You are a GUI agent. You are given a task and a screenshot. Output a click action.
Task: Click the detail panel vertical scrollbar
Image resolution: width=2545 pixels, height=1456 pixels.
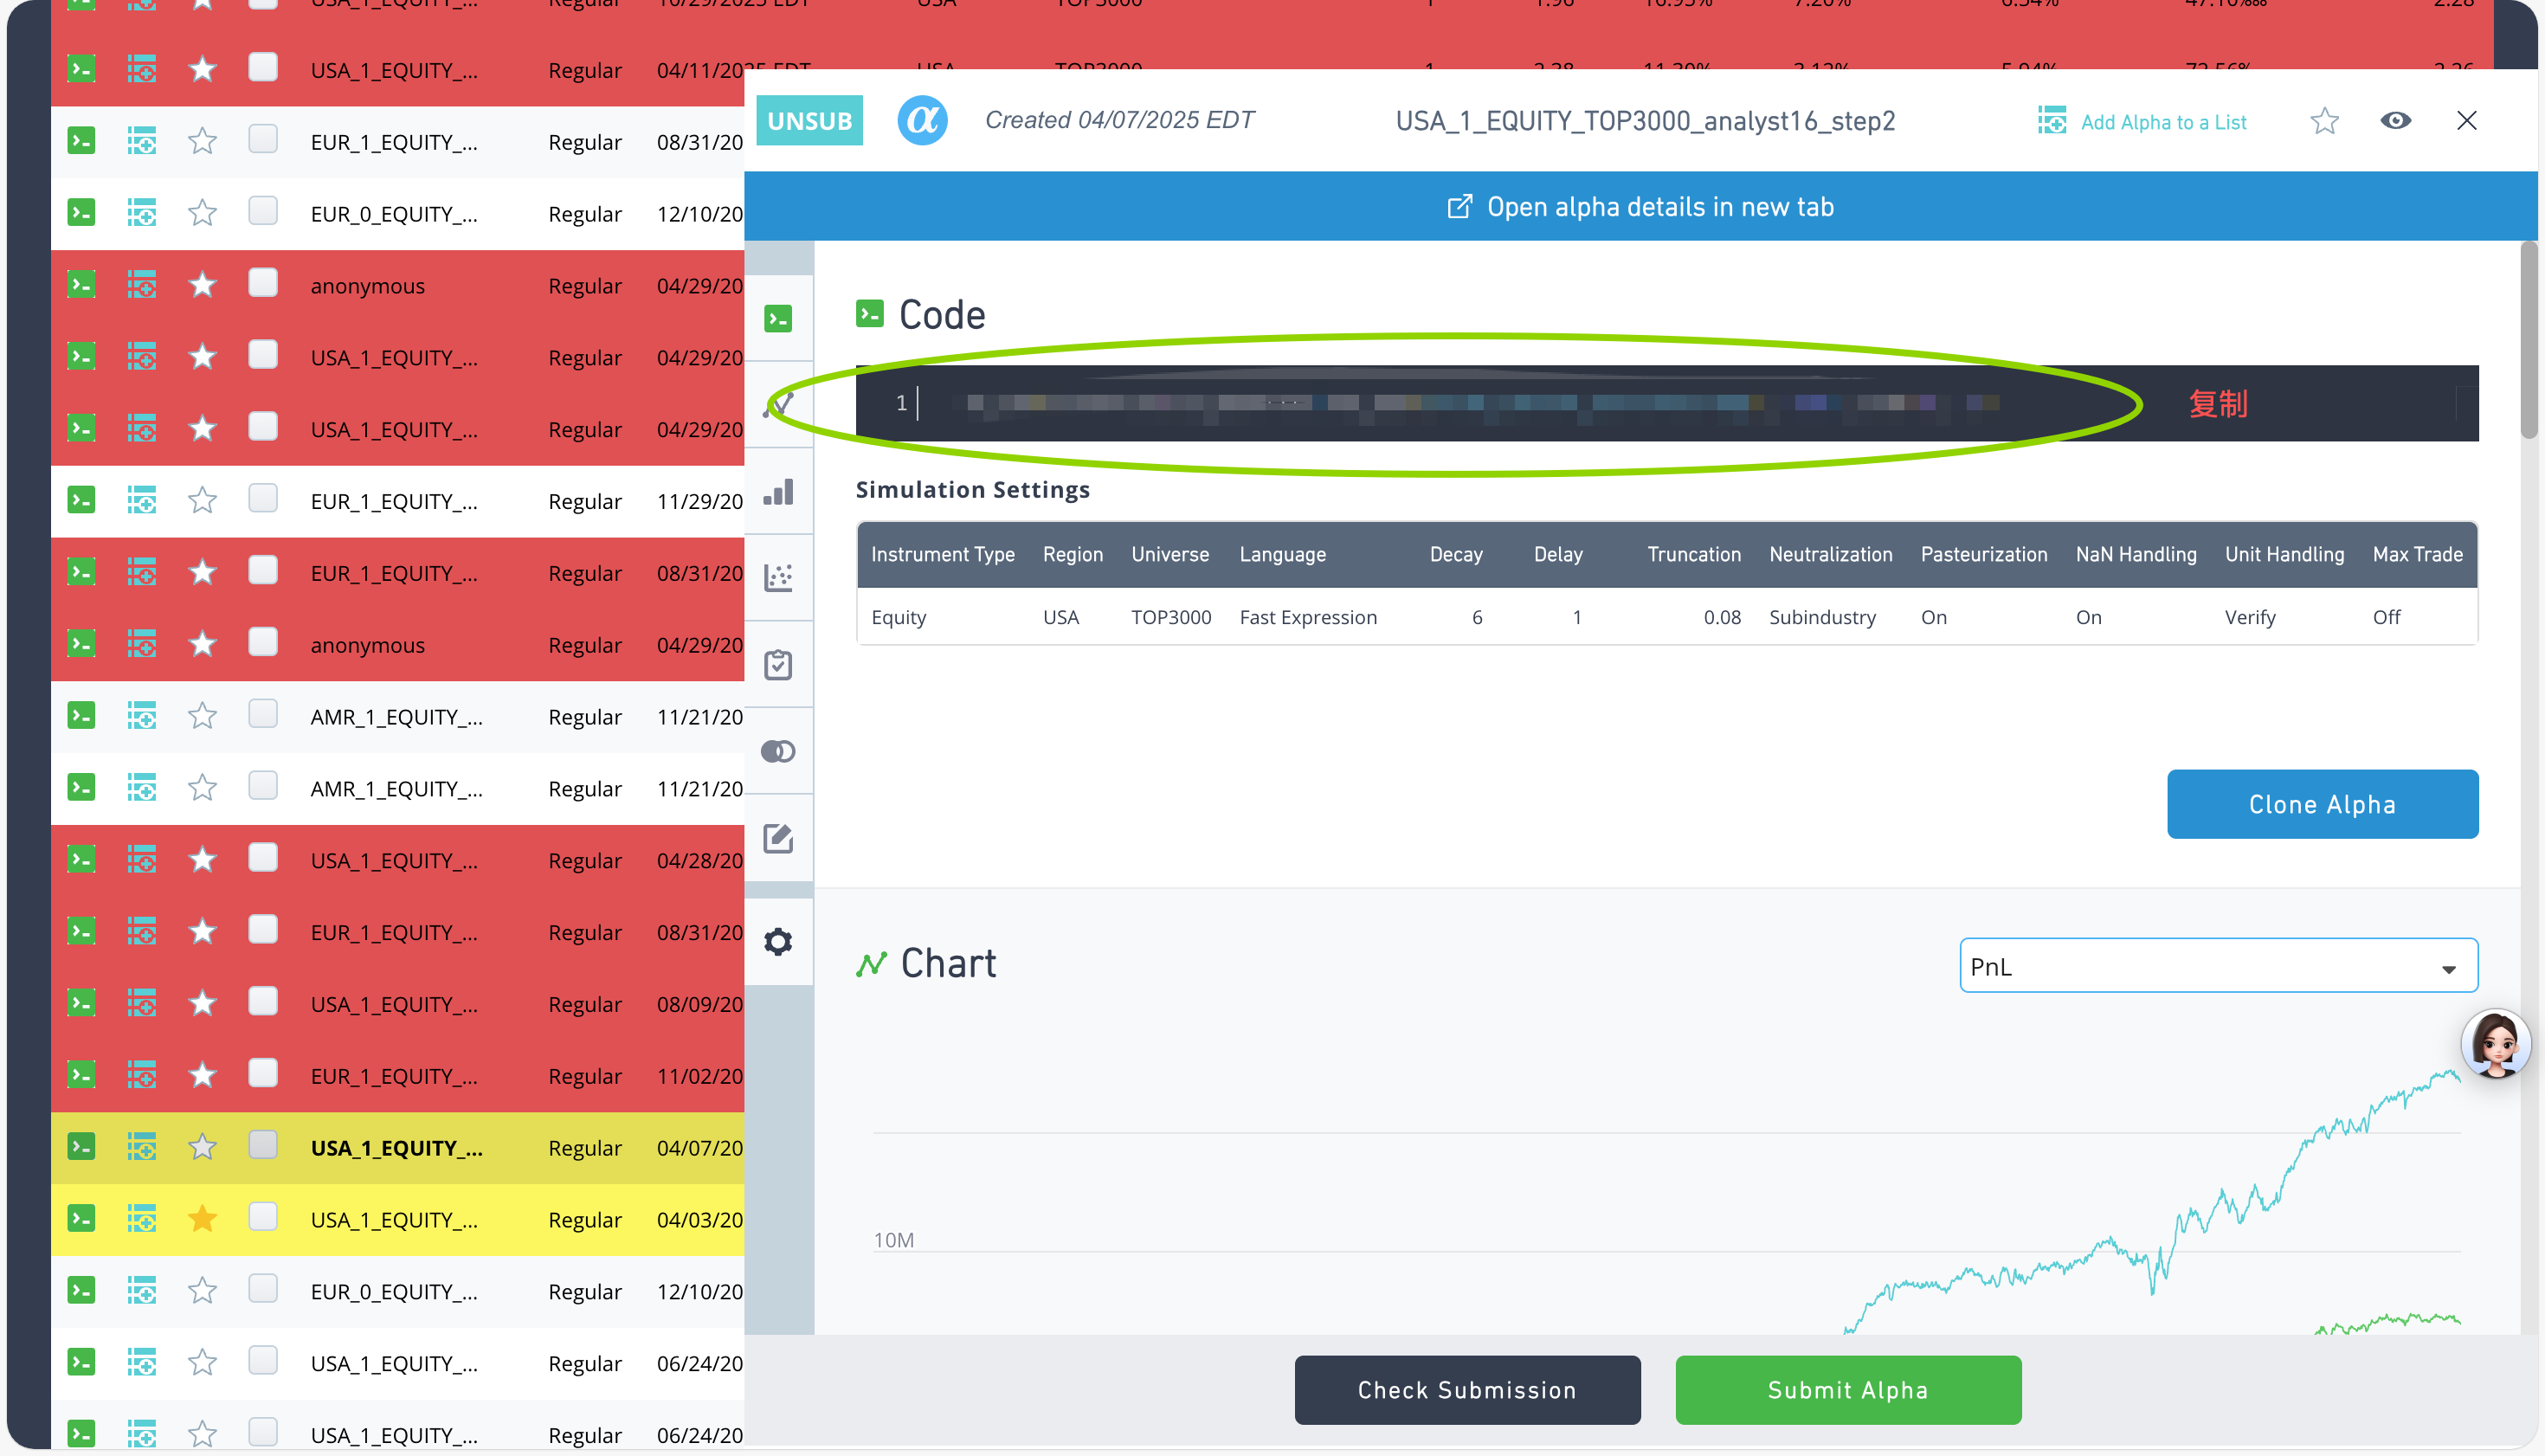pos(2529,340)
